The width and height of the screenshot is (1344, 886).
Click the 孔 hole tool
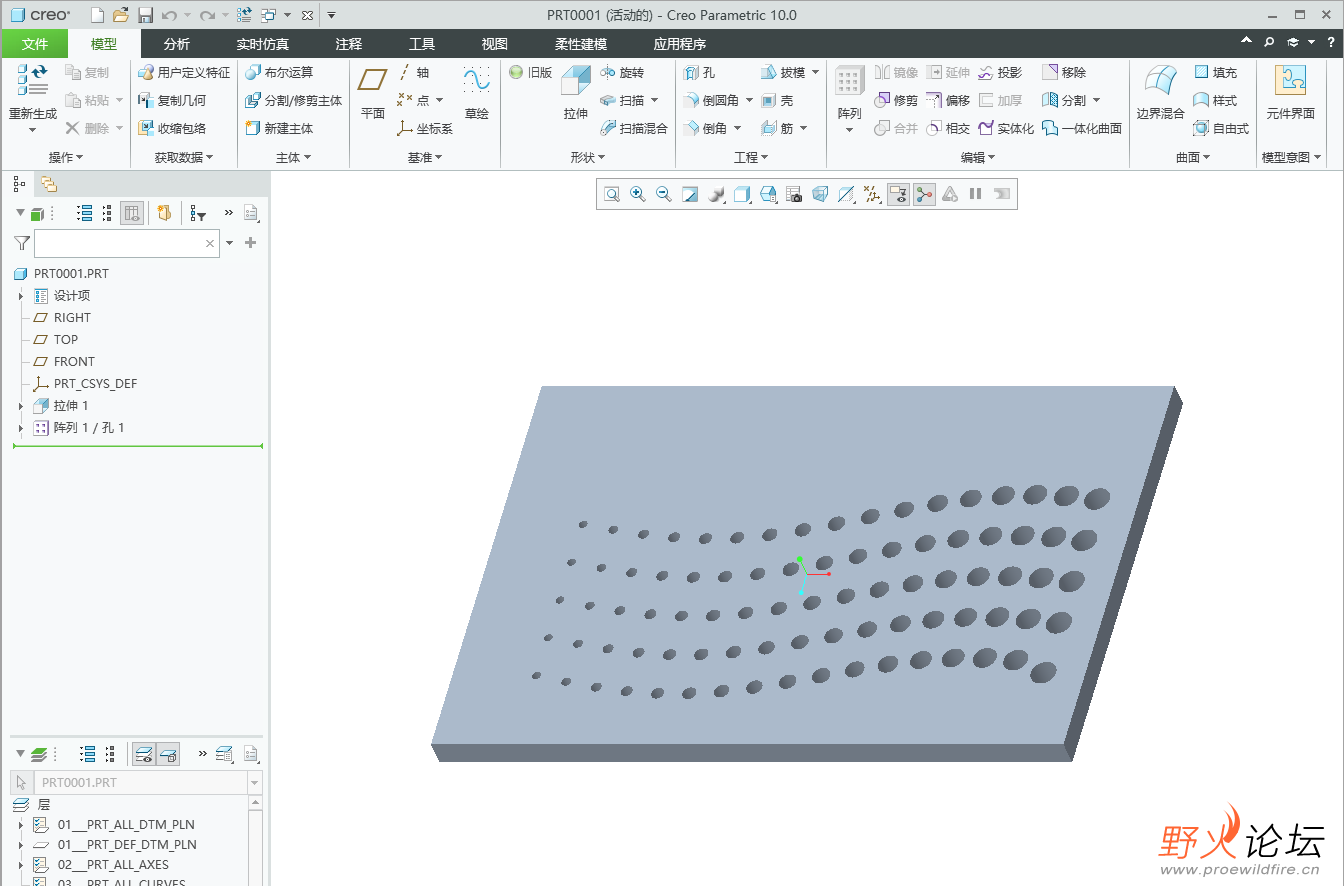[700, 73]
